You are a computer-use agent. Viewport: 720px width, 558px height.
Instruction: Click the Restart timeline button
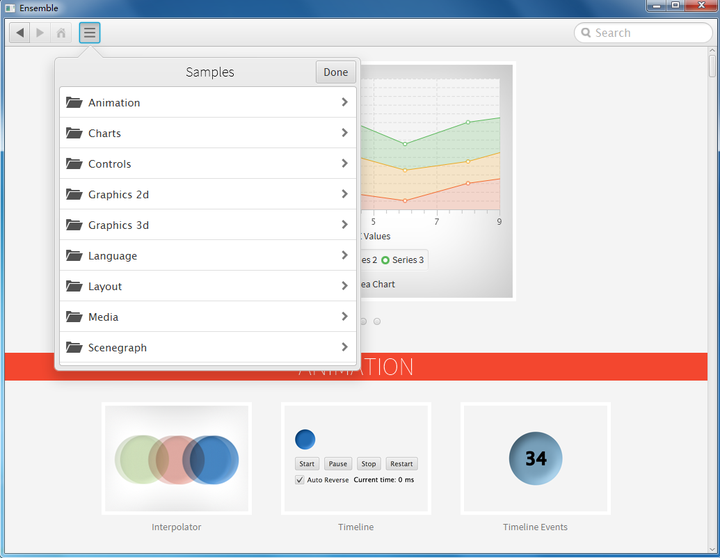[x=401, y=464]
